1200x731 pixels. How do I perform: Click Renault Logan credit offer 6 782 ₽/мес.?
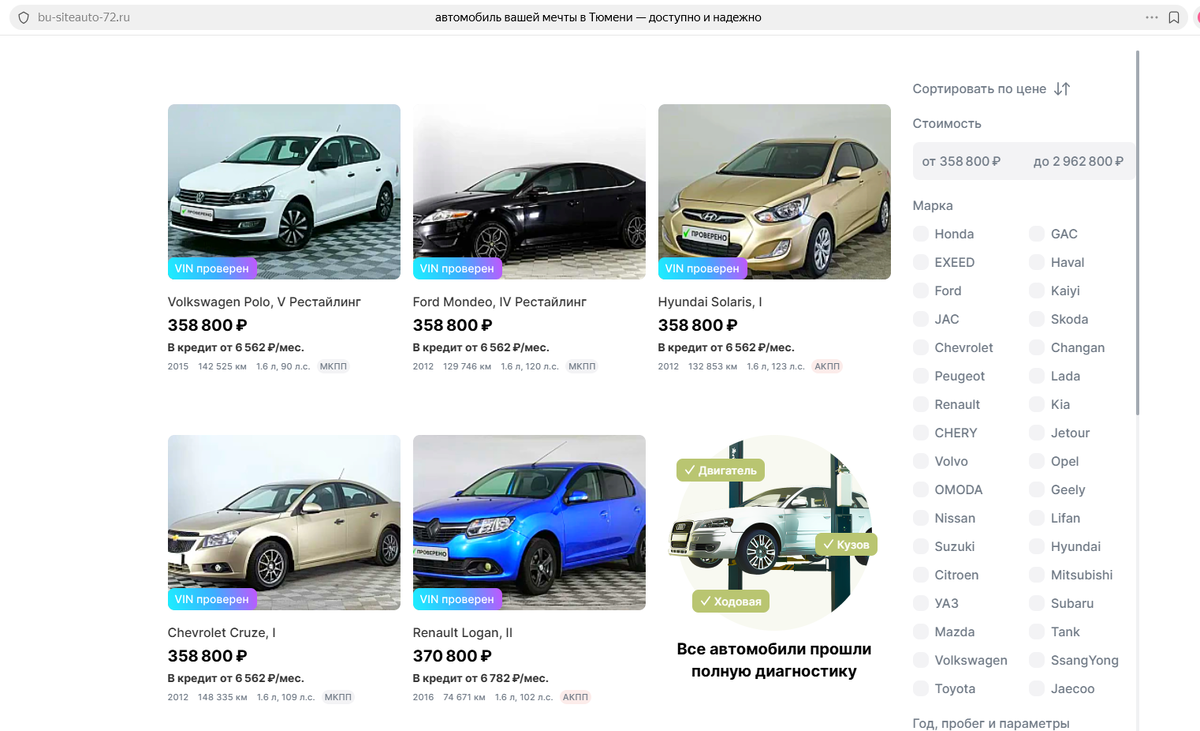pyautogui.click(x=480, y=678)
